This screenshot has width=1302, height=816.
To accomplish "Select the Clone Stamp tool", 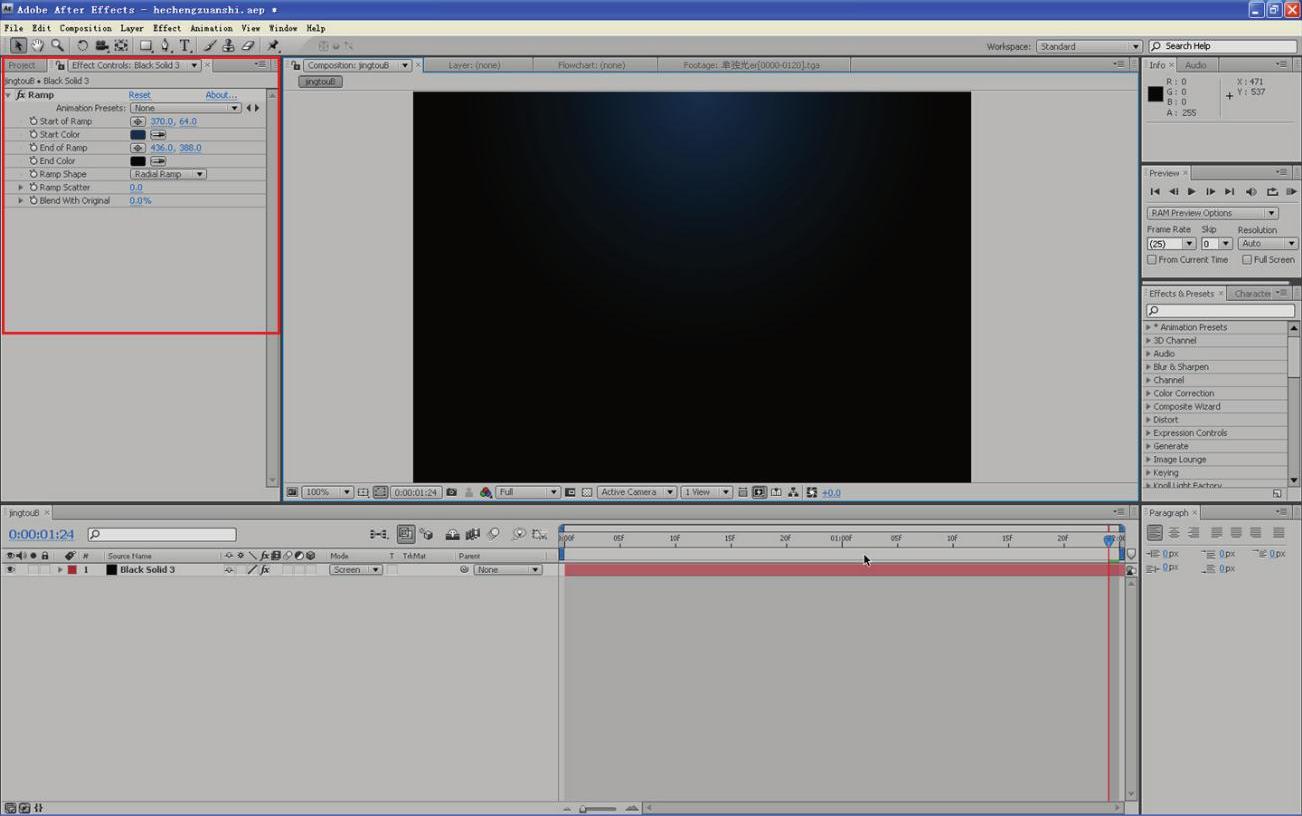I will coord(228,45).
